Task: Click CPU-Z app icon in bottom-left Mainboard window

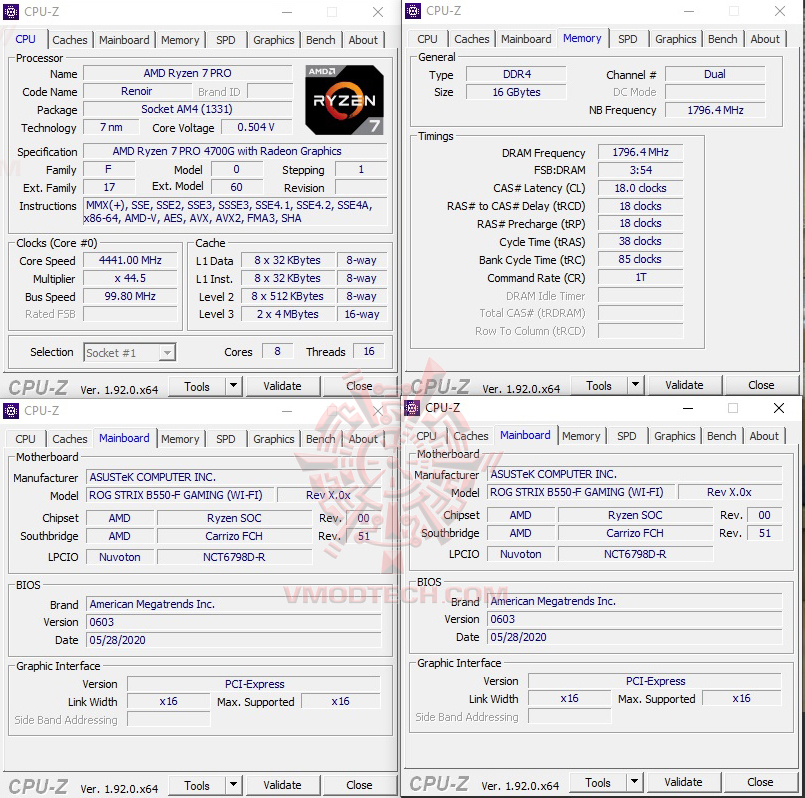Action: pos(11,411)
